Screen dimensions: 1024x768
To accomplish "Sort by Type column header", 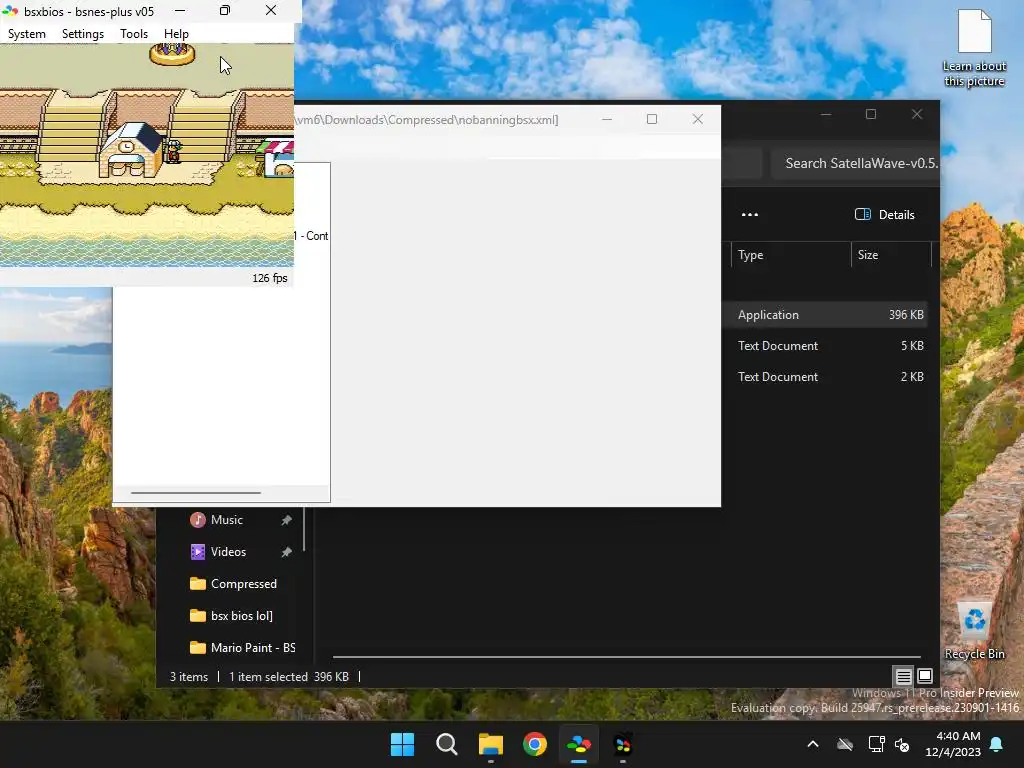I will click(x=791, y=255).
